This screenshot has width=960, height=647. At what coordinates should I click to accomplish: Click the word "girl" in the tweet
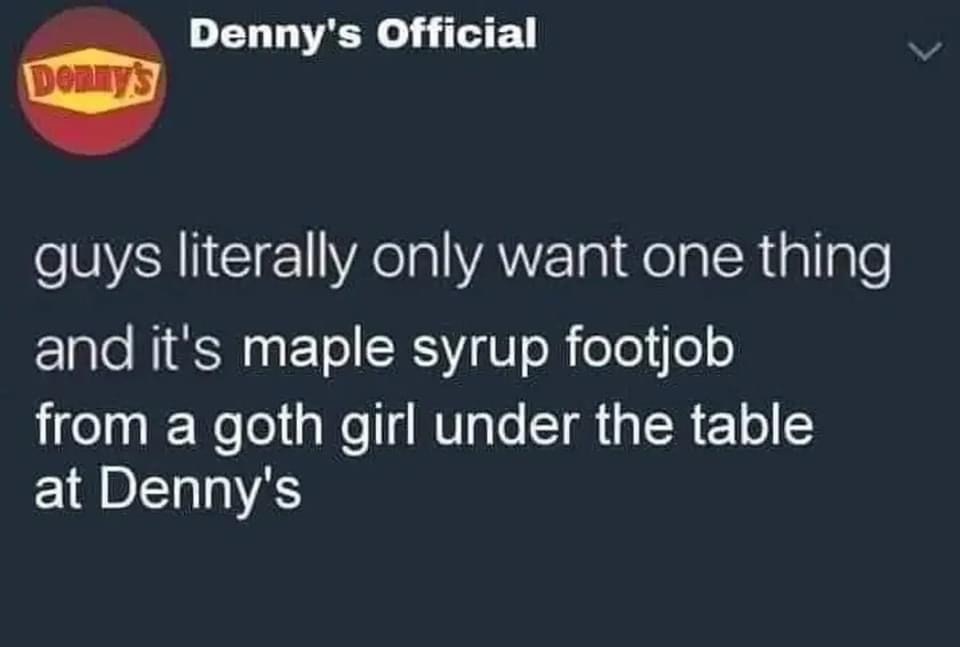(379, 426)
